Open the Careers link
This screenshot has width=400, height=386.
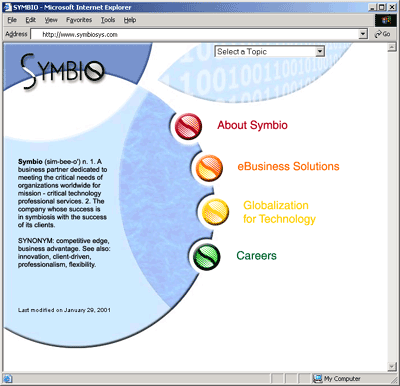click(x=256, y=256)
